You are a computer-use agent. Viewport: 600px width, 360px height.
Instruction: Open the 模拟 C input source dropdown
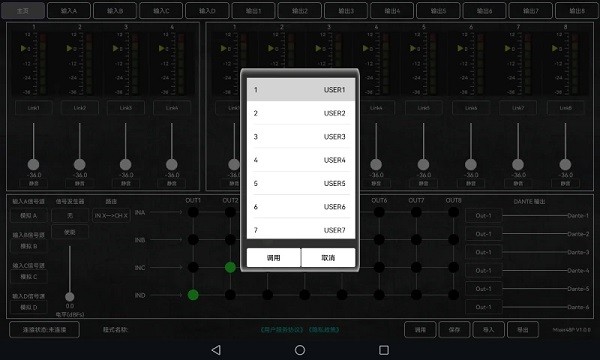pyautogui.click(x=29, y=276)
